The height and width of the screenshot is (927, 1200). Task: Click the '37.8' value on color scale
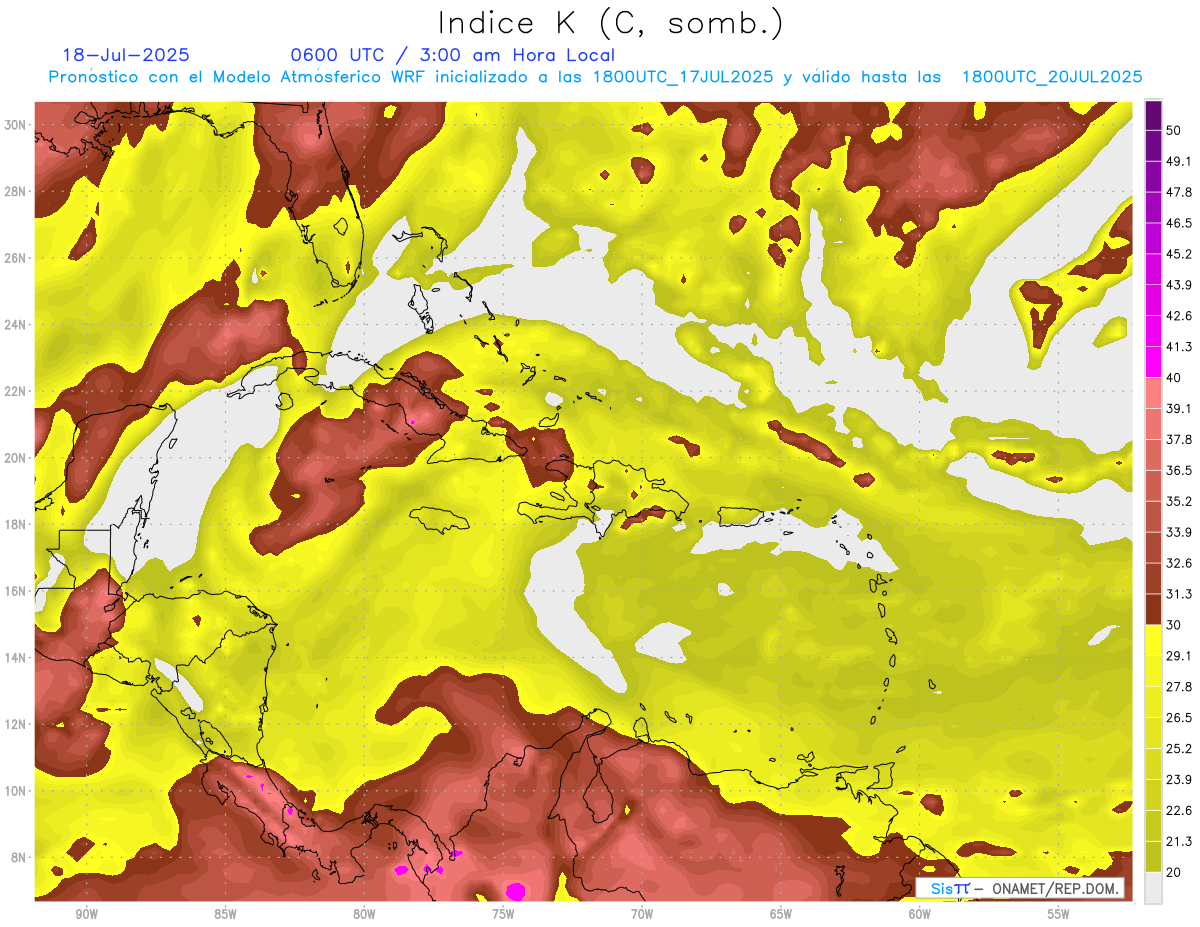tap(1179, 439)
